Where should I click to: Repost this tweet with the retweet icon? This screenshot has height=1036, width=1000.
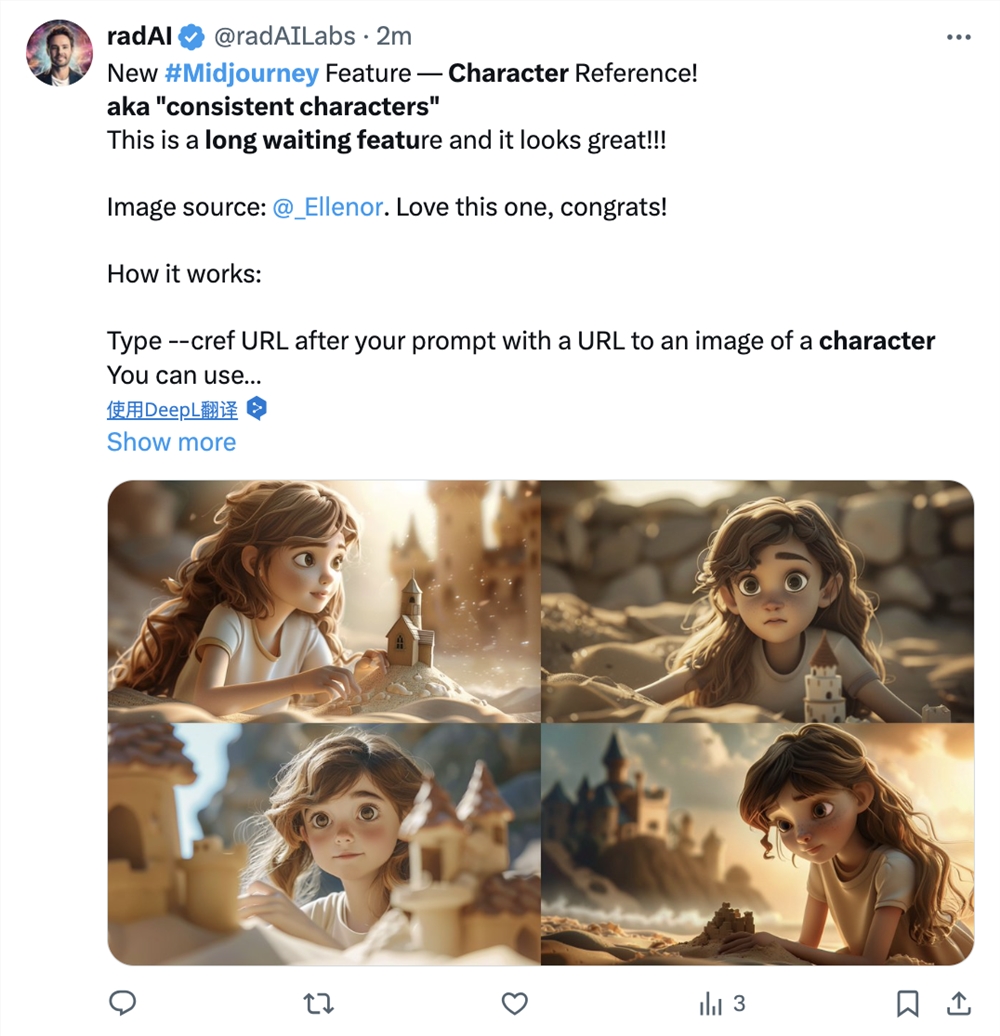click(x=318, y=1002)
